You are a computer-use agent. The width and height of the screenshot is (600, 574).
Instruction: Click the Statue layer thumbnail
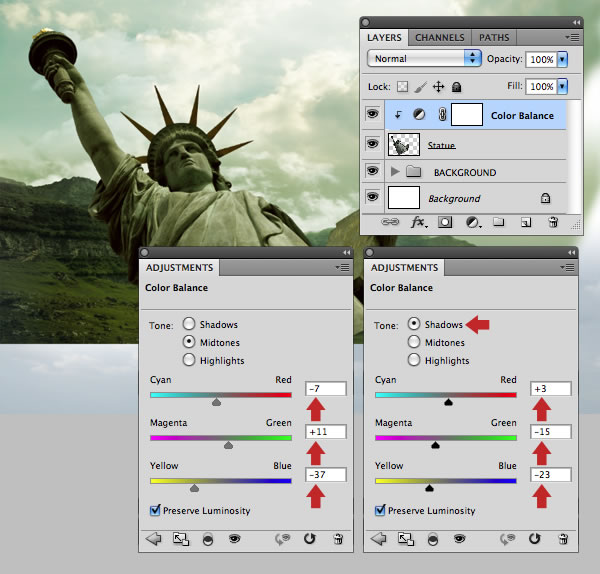404,144
